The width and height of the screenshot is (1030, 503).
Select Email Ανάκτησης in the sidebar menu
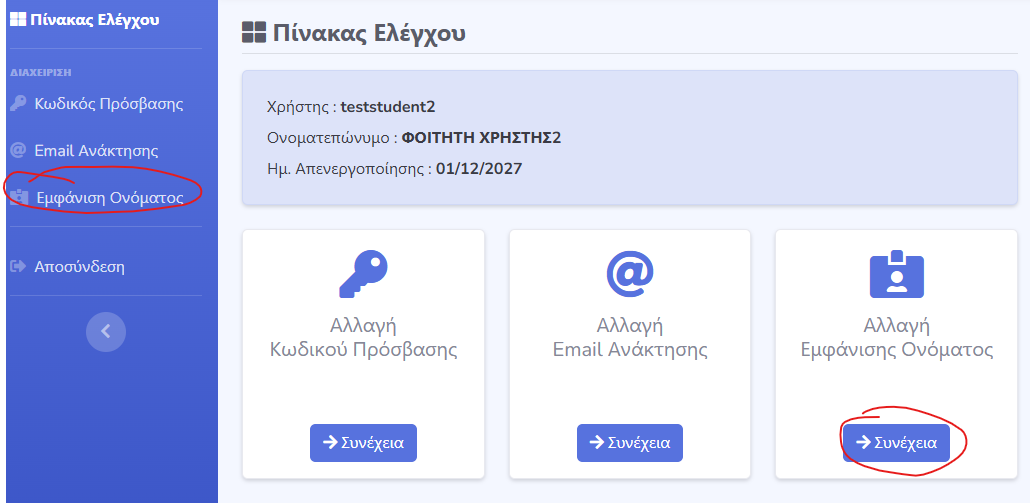click(x=96, y=150)
